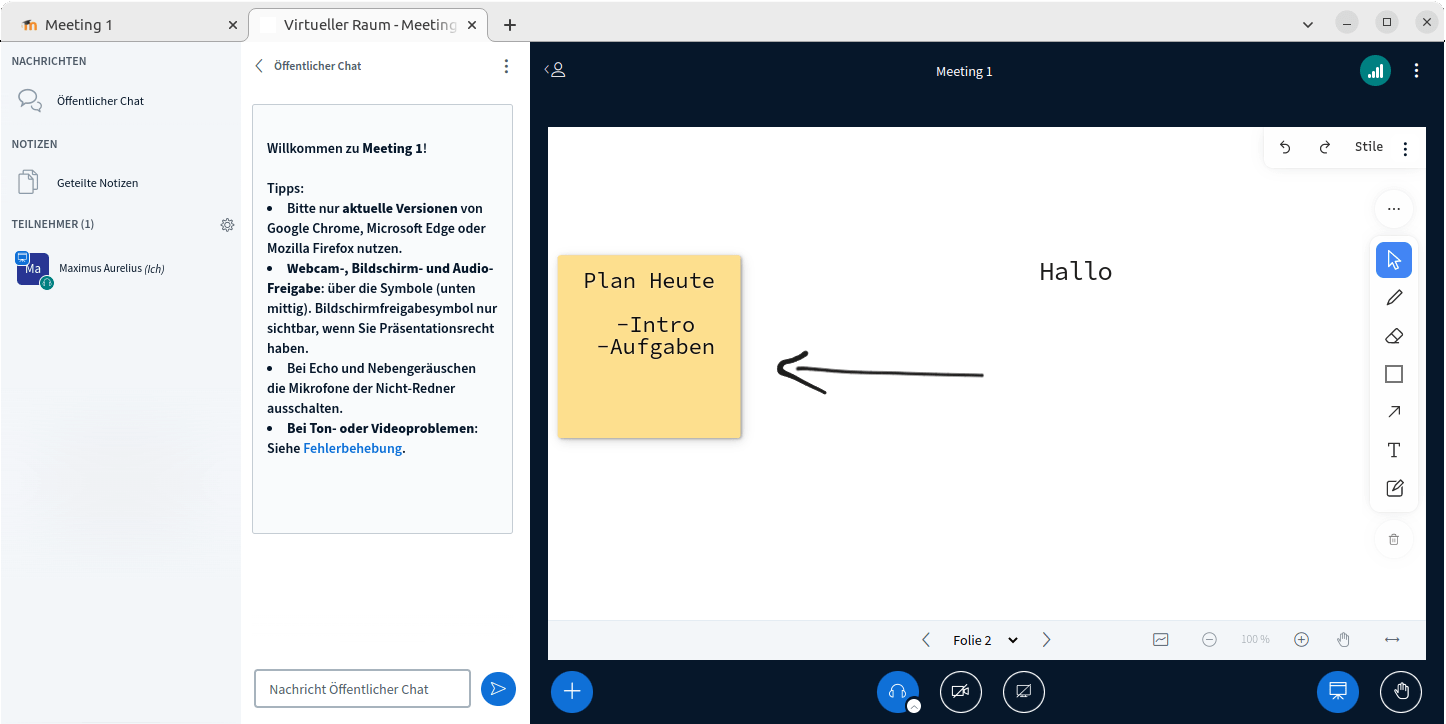
Task: Select the Eraser tool
Action: pyautogui.click(x=1394, y=336)
